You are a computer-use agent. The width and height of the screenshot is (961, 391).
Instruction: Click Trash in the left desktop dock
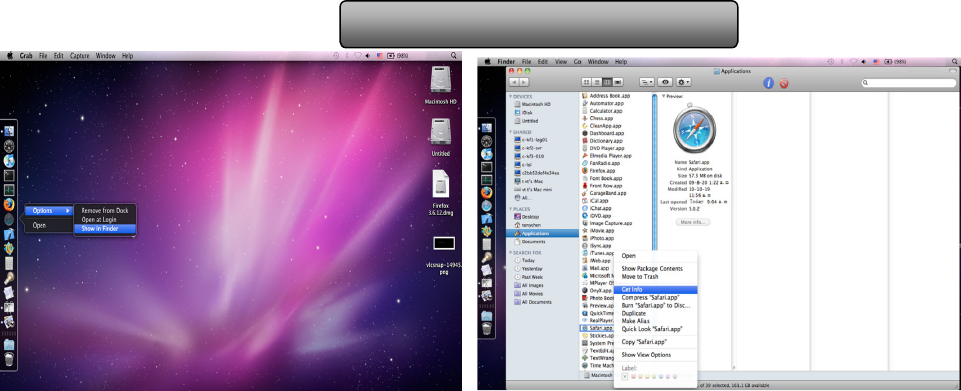point(9,360)
